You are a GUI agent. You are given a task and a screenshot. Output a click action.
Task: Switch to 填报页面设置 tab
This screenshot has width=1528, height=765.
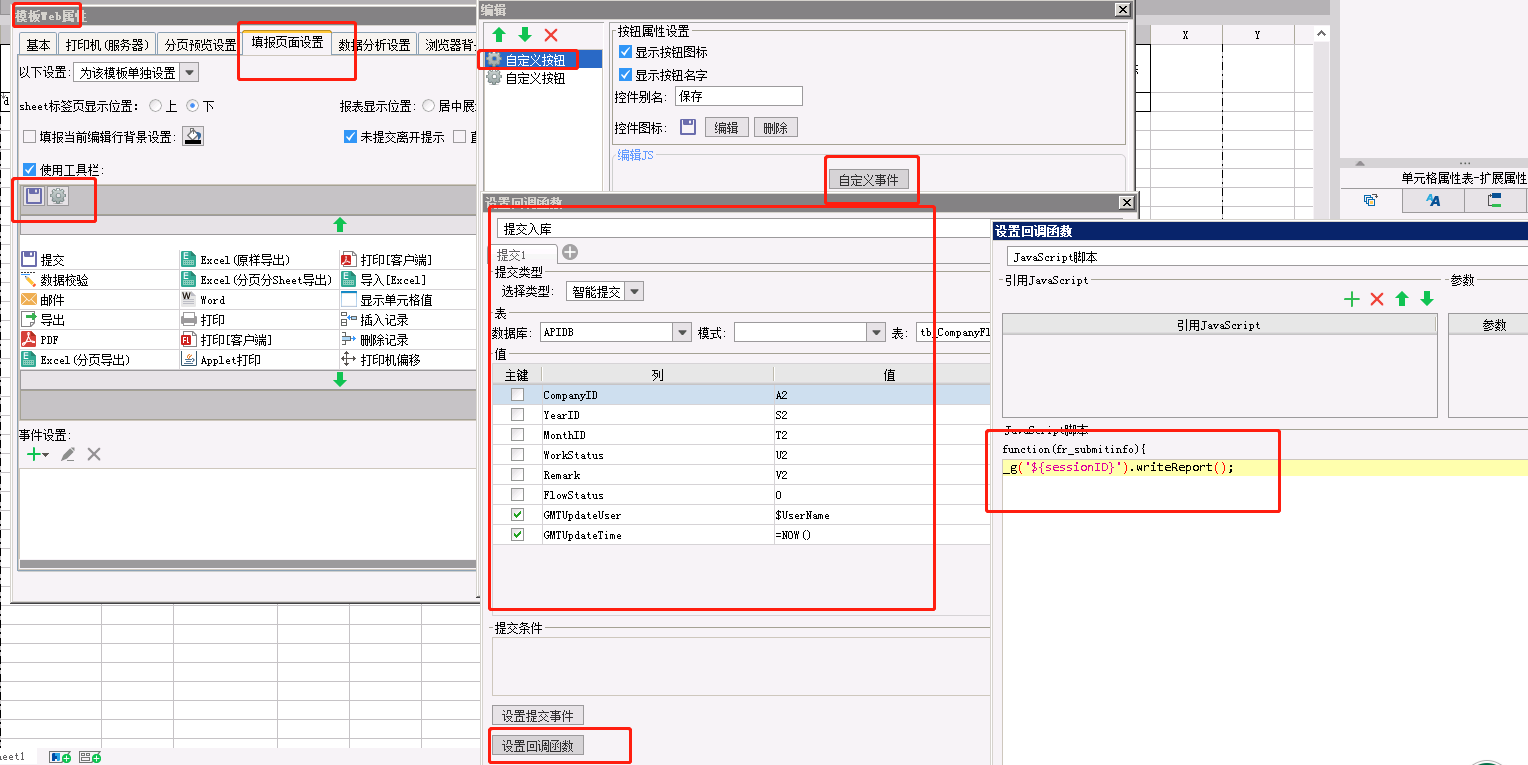[287, 42]
